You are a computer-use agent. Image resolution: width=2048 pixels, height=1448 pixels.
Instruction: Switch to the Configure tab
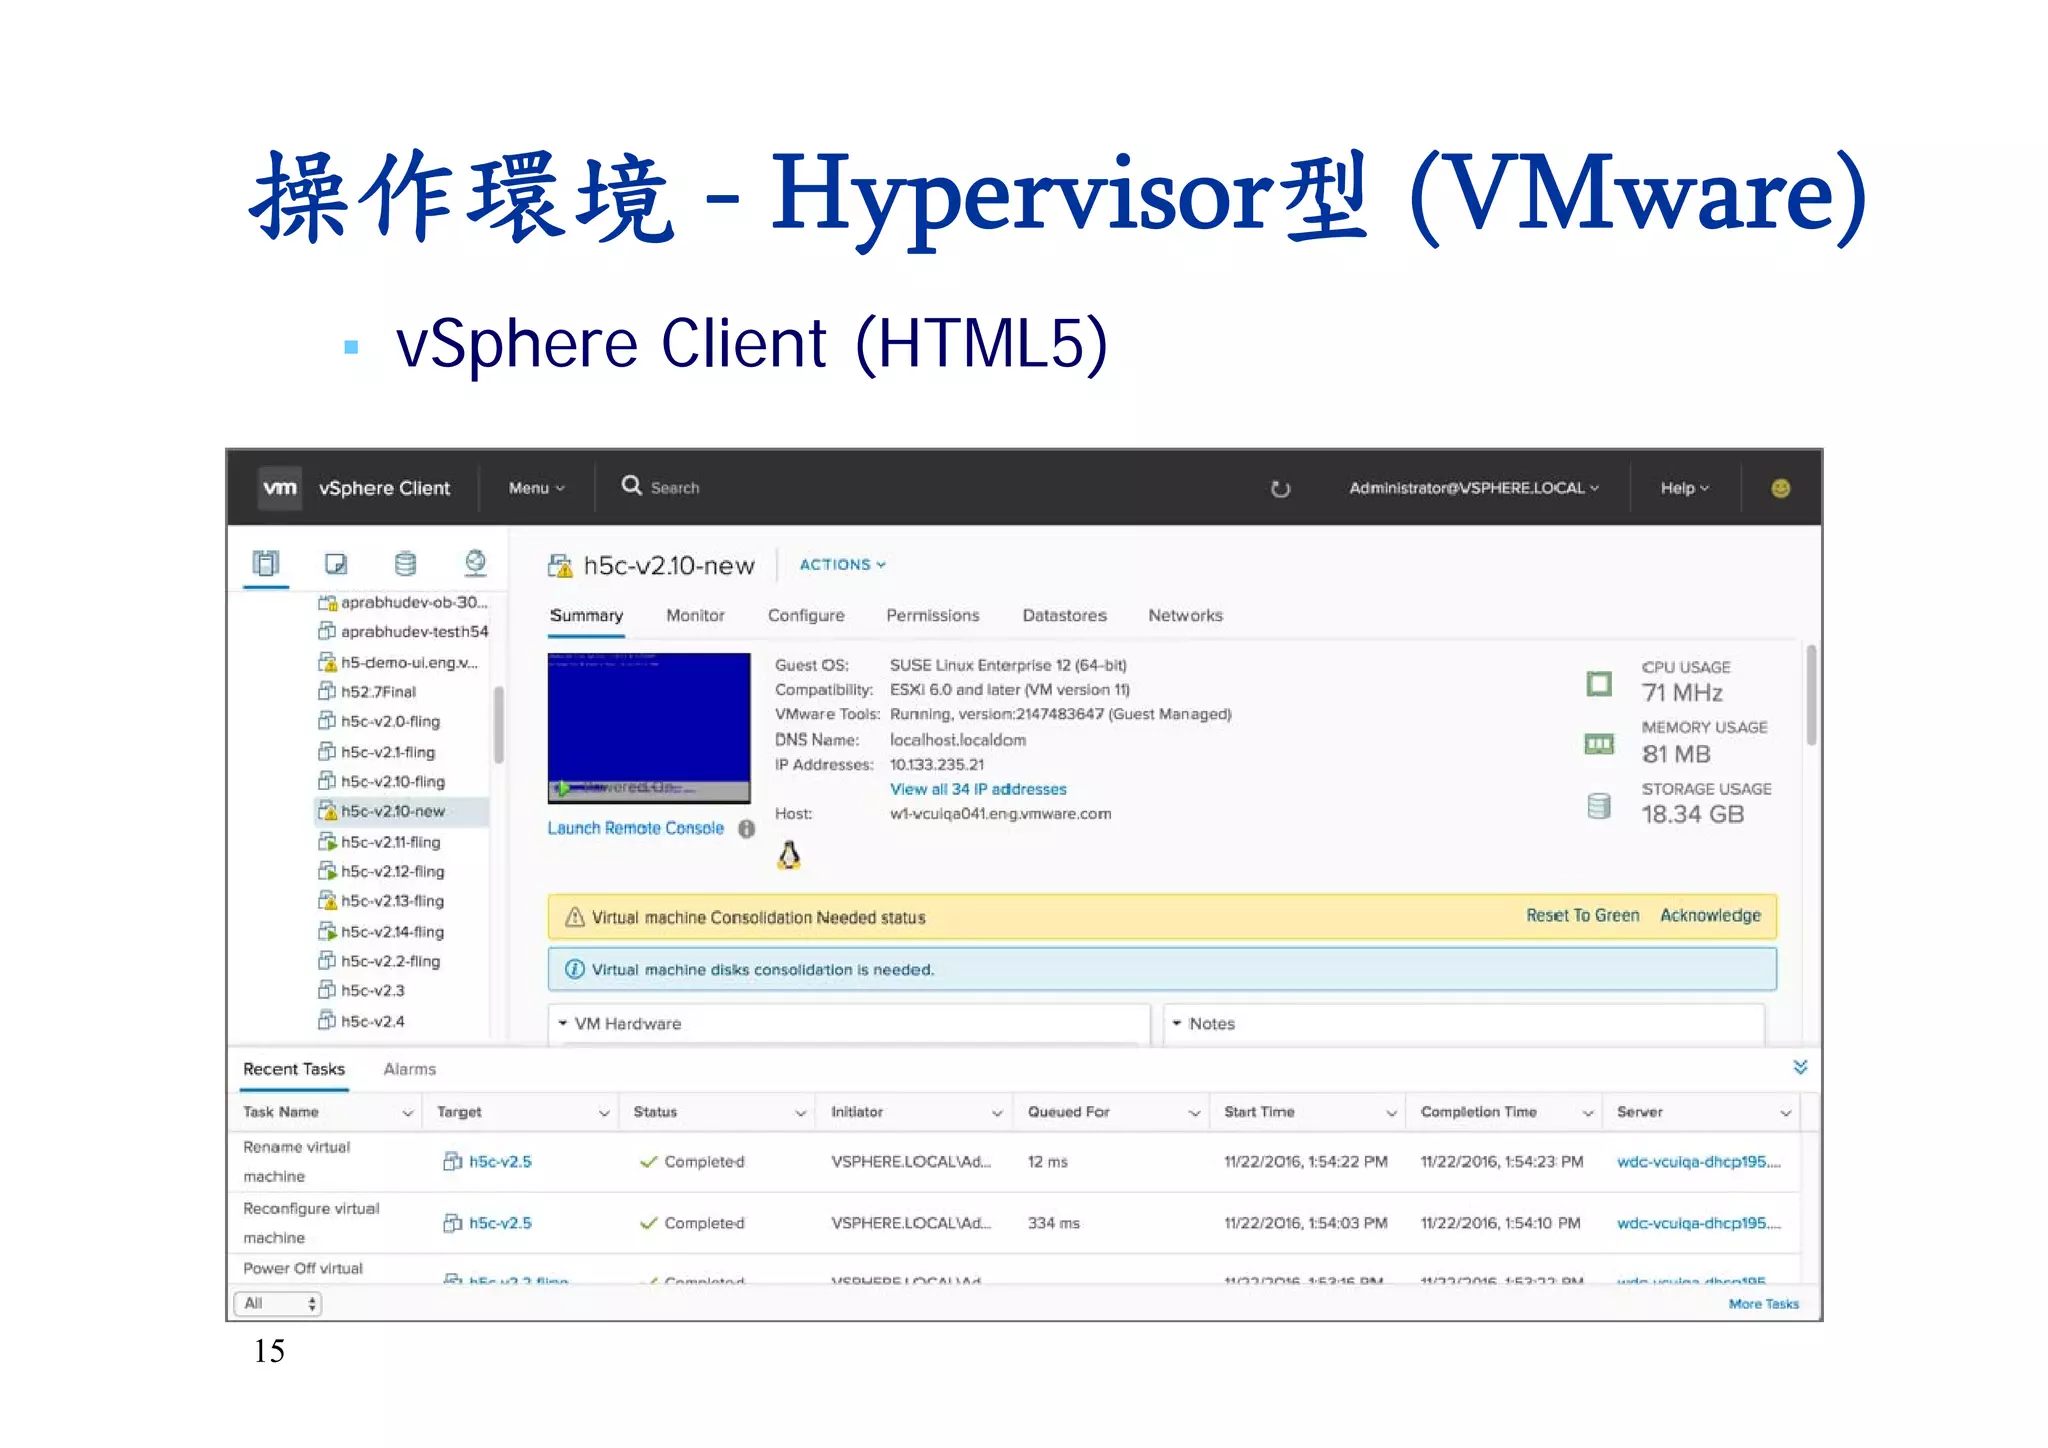[x=806, y=615]
